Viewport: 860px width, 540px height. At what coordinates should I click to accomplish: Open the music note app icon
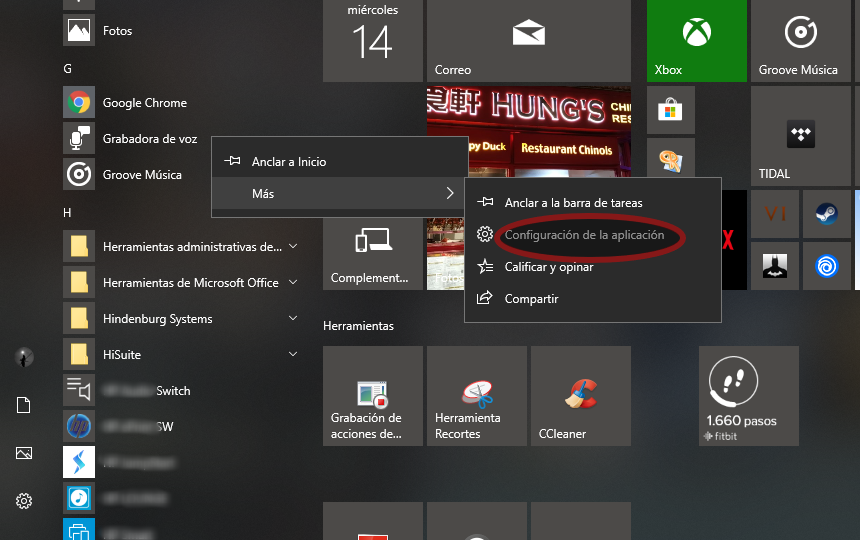pos(79,498)
